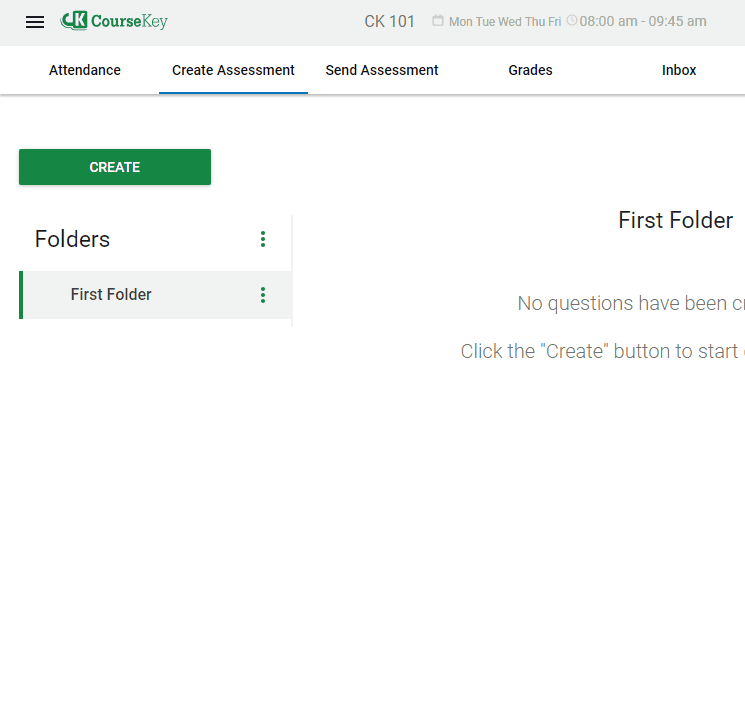Select First Folder in the folders list
Image resolution: width=745 pixels, height=711 pixels.
tap(155, 295)
